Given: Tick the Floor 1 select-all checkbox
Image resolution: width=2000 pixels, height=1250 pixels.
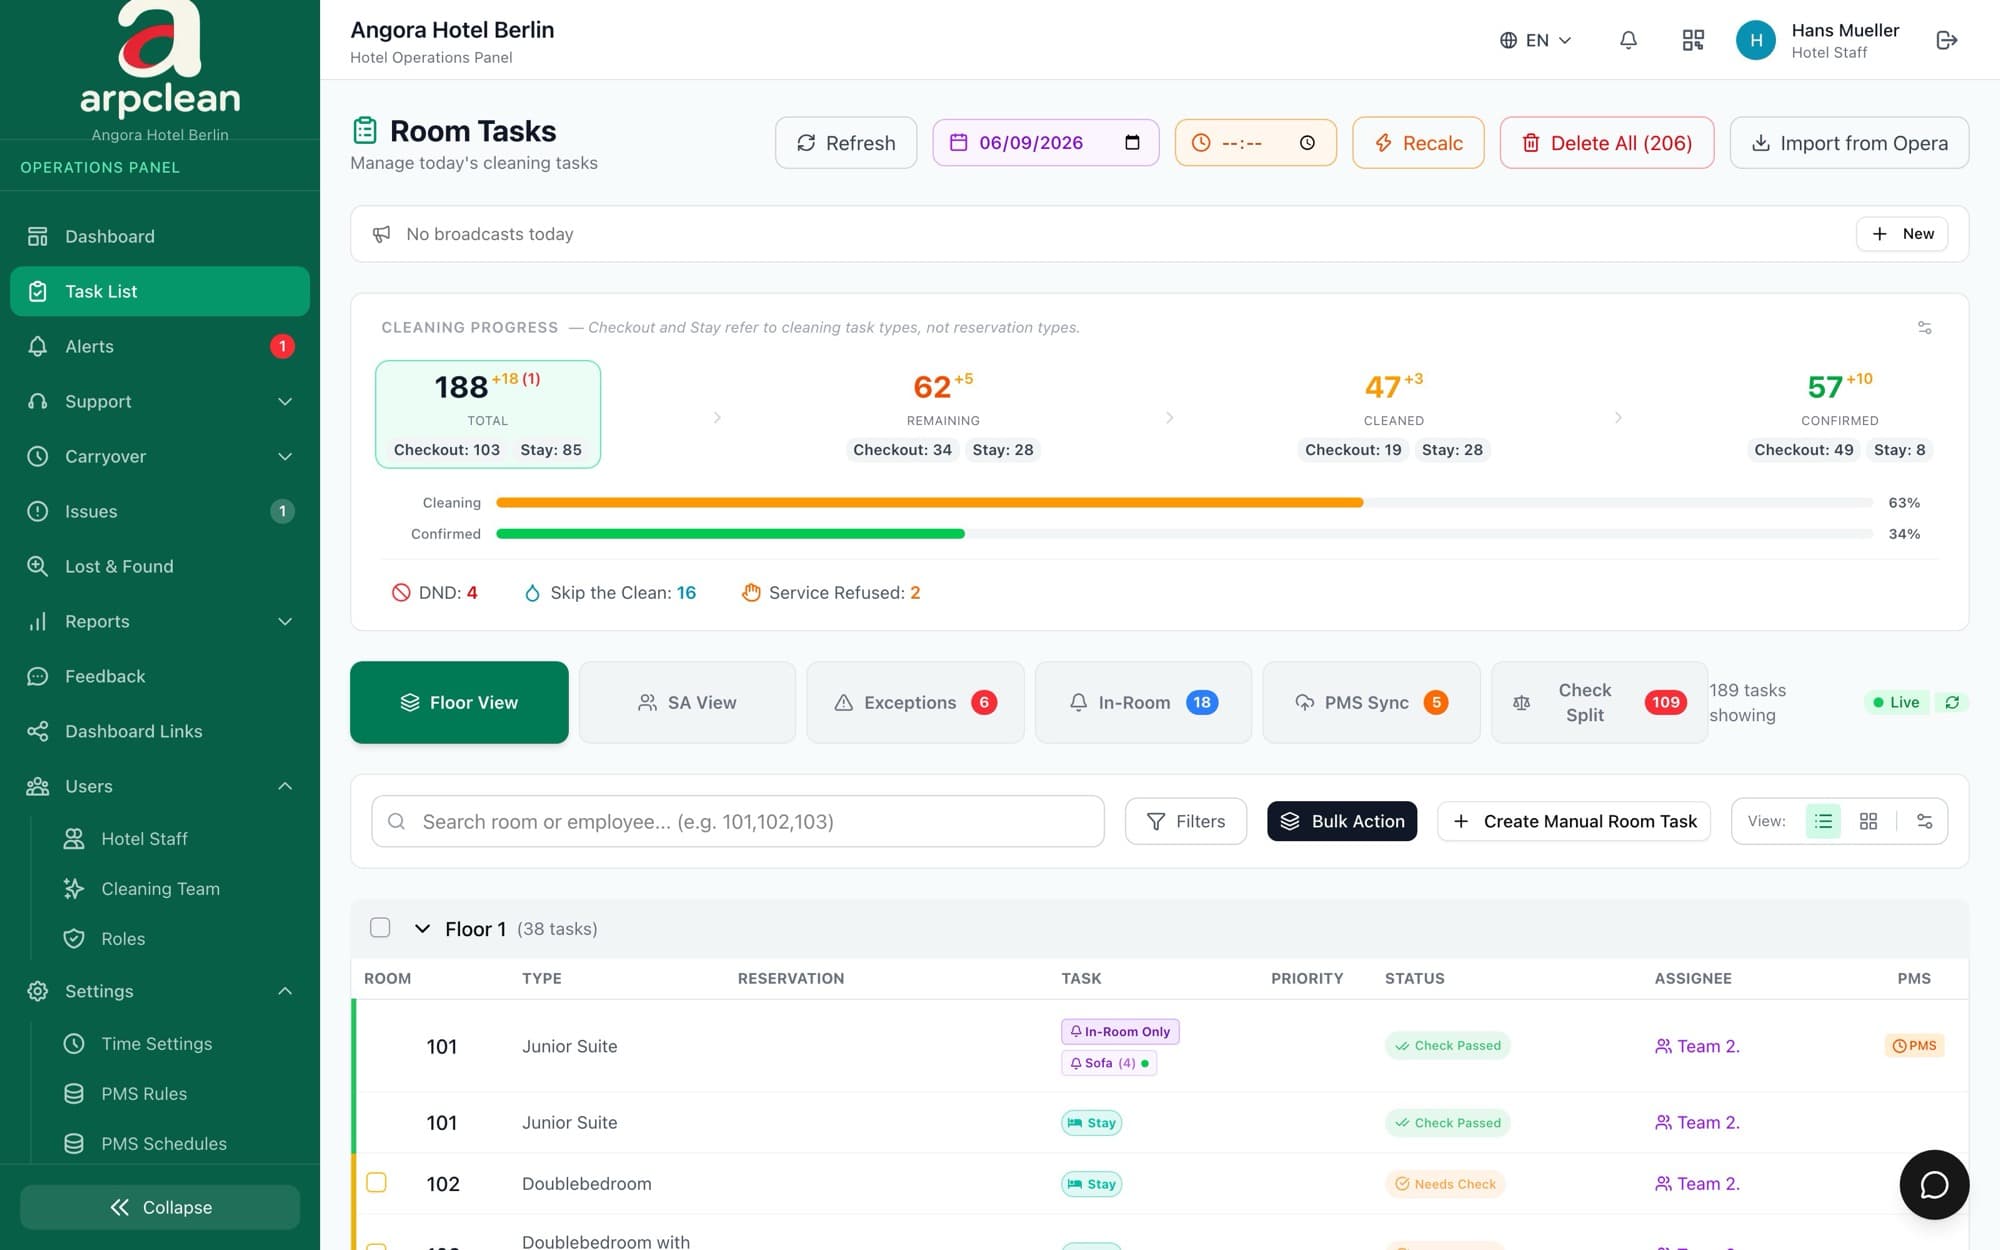Looking at the screenshot, I should 380,927.
